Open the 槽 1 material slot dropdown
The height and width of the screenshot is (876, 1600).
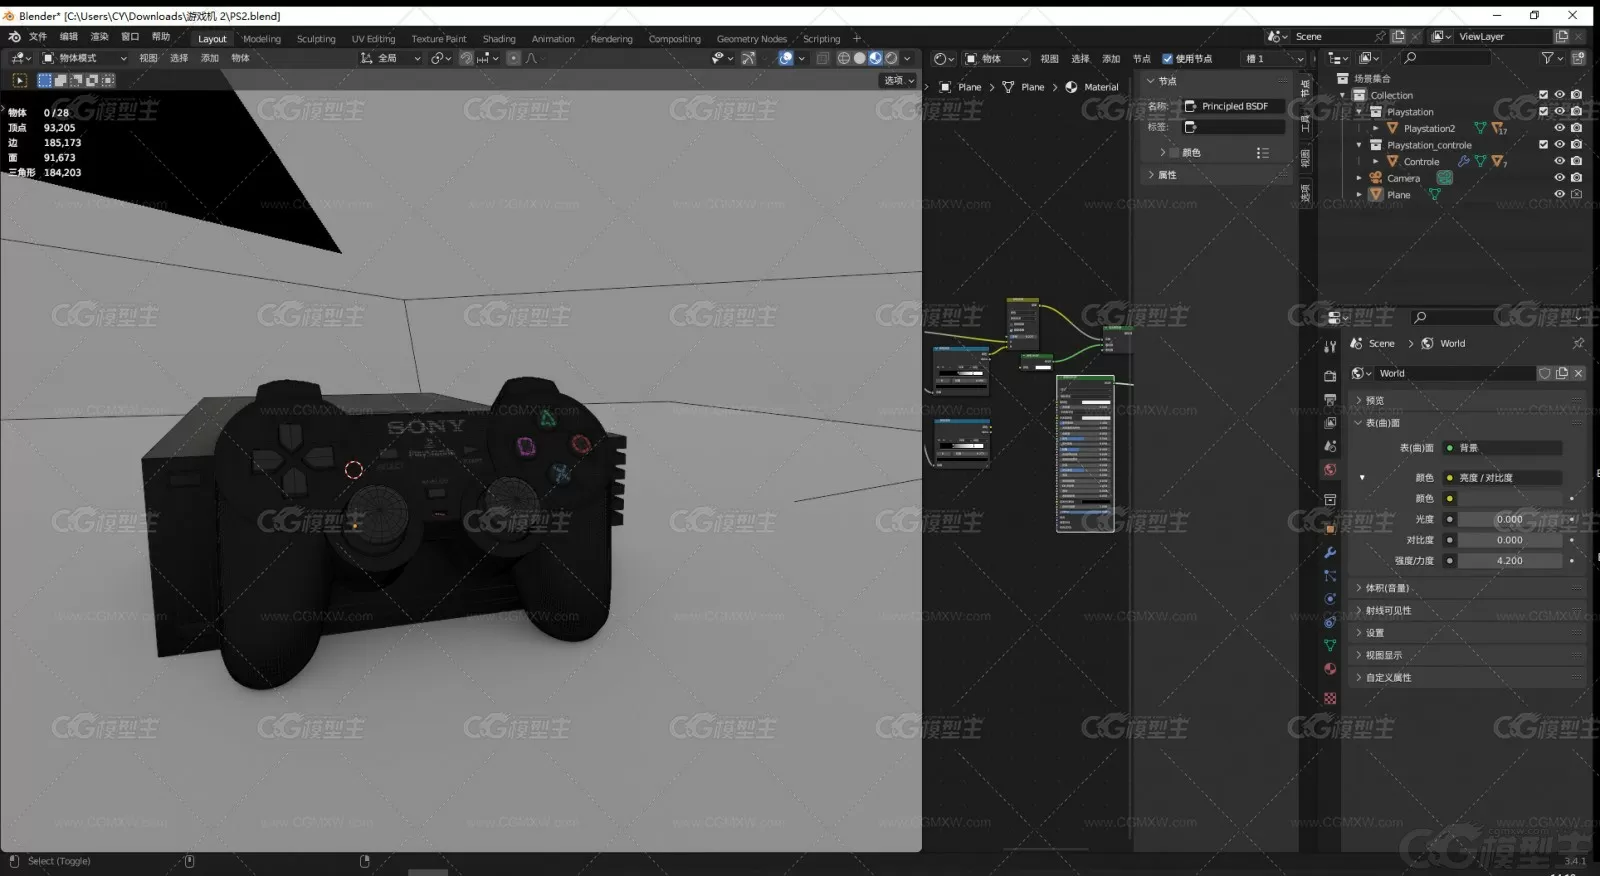[x=1274, y=59]
